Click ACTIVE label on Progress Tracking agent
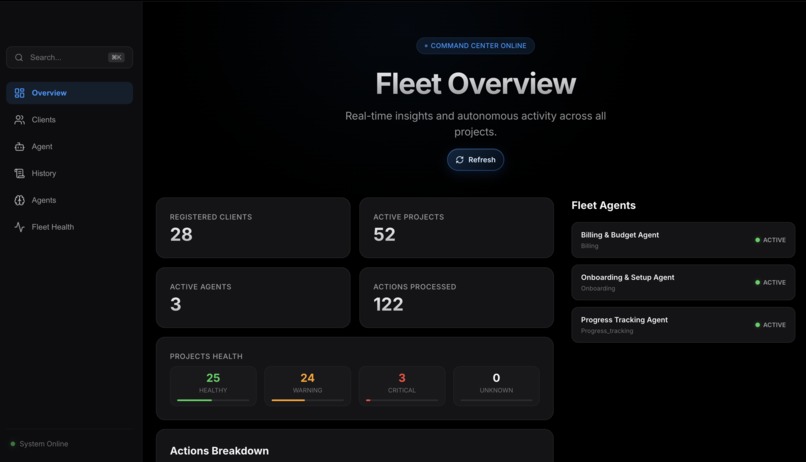 point(774,325)
